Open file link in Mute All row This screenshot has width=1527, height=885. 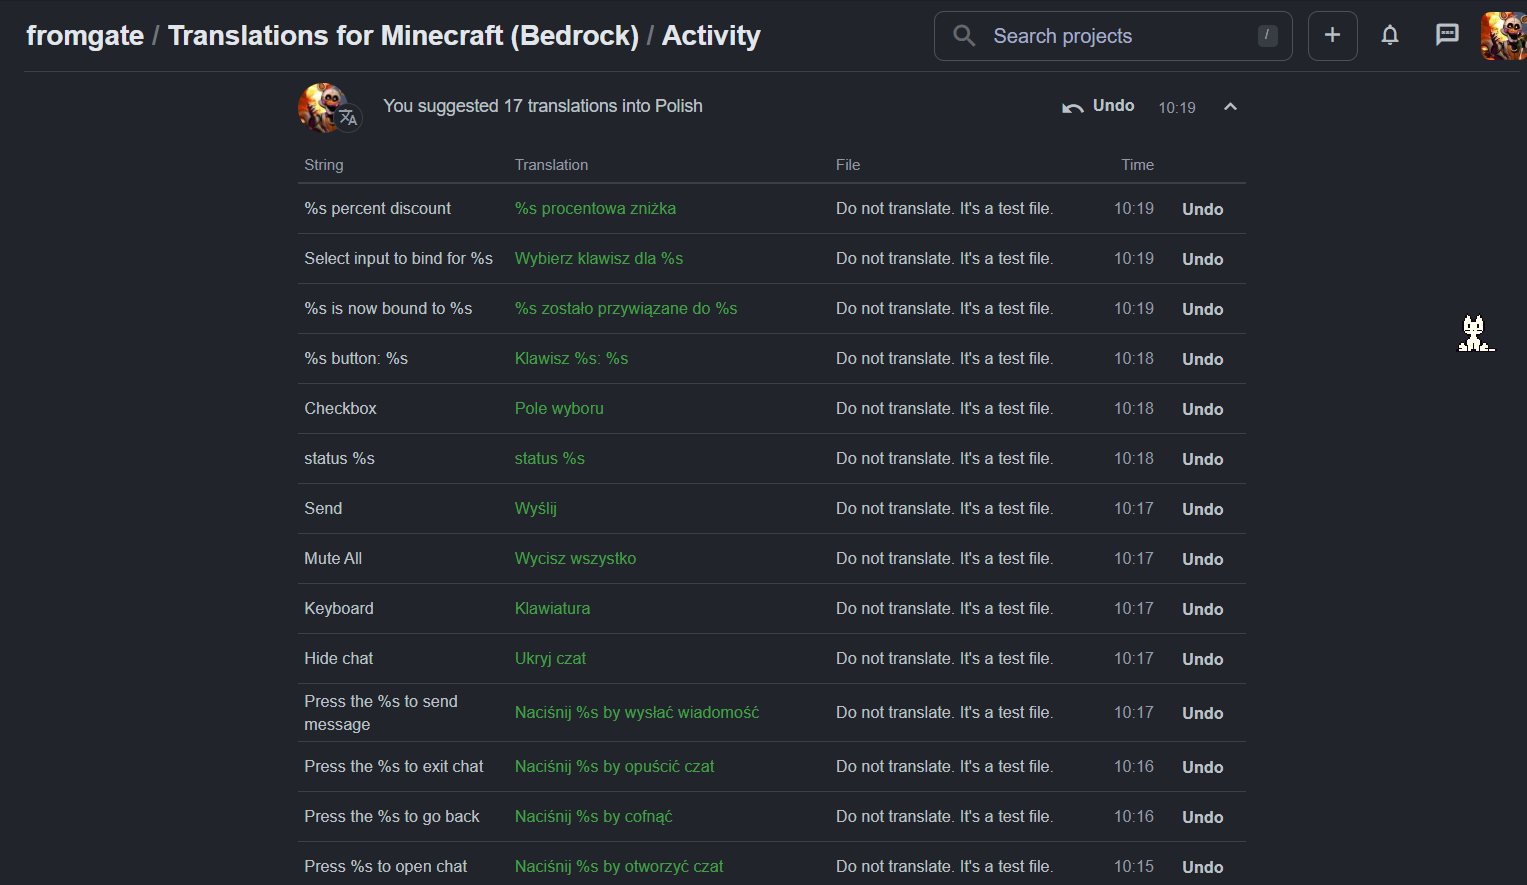[x=944, y=558]
